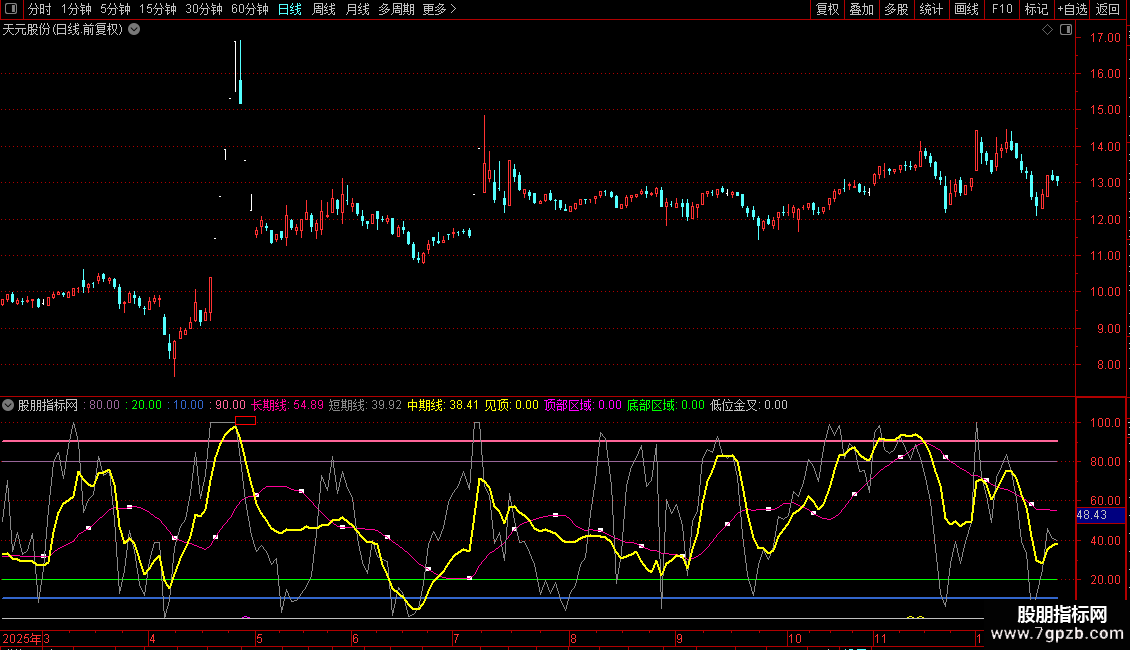The width and height of the screenshot is (1130, 650).
Task: Open the 画线 drawing tools
Action: tap(966, 9)
